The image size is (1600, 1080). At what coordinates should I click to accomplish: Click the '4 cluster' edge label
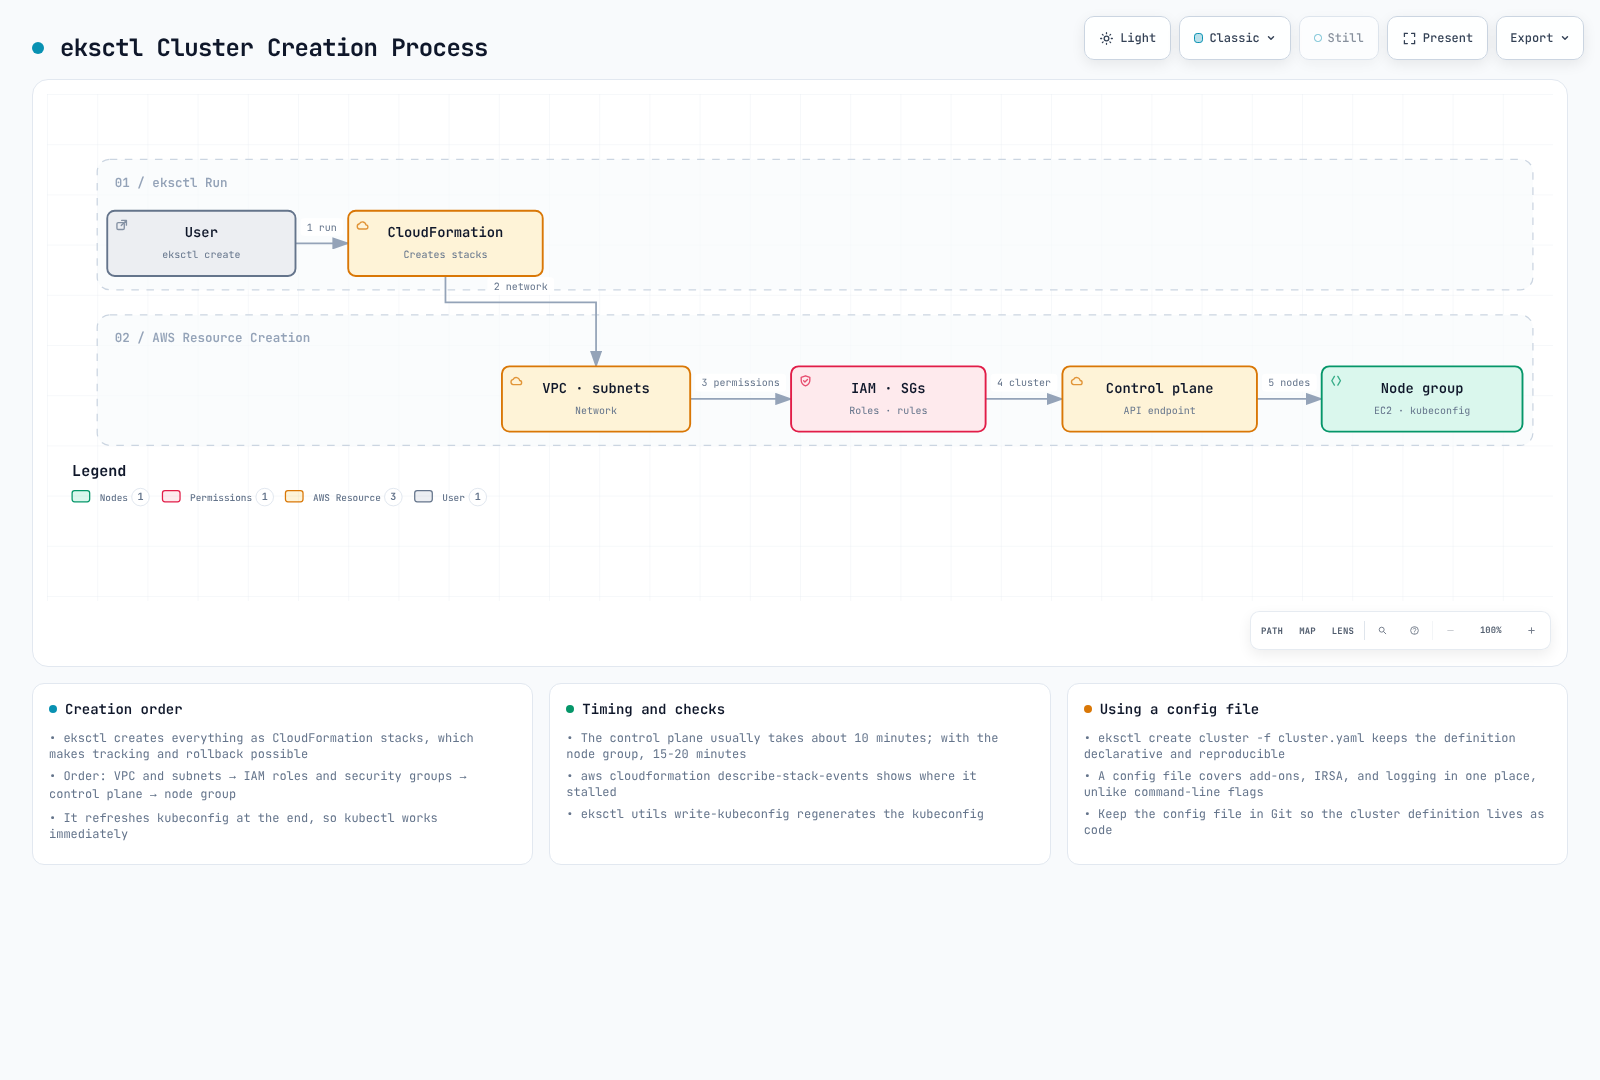coord(1024,383)
